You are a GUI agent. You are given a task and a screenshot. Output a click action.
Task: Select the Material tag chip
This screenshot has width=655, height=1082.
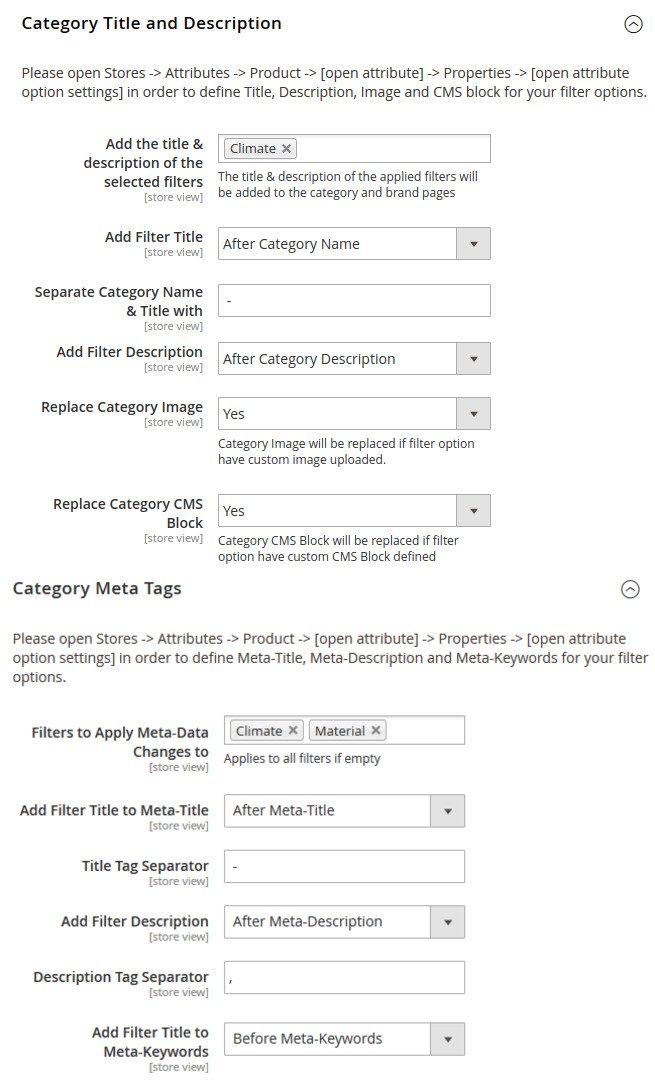coord(339,731)
